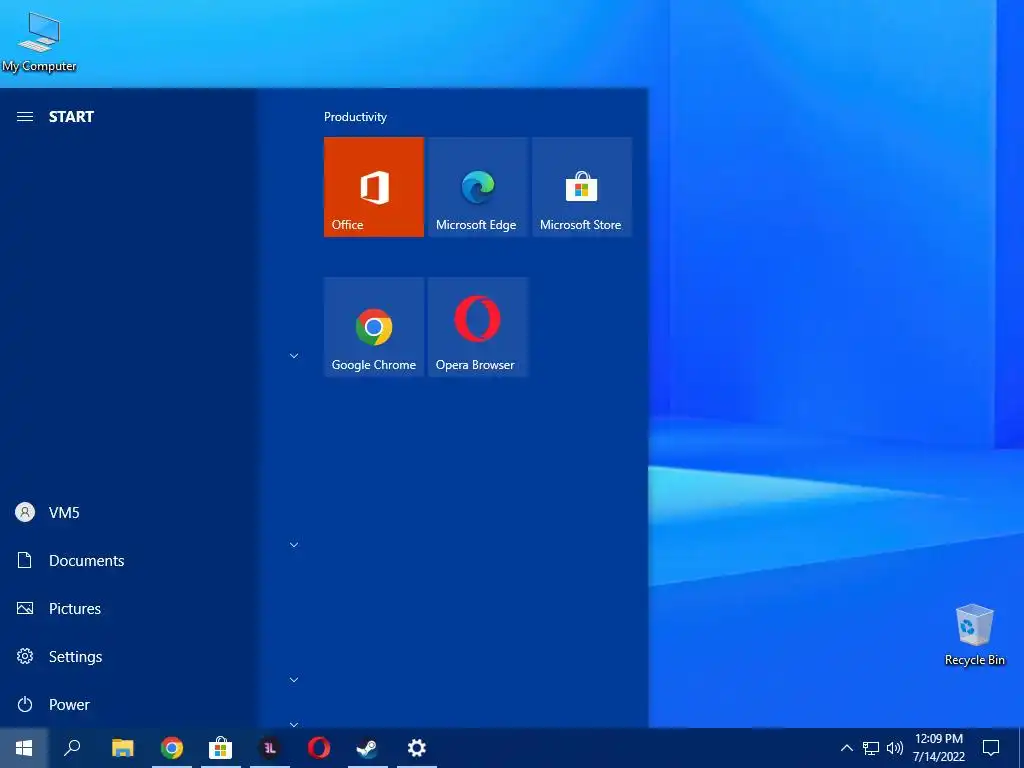Click the START label at top
The width and height of the screenshot is (1024, 768).
coord(71,117)
